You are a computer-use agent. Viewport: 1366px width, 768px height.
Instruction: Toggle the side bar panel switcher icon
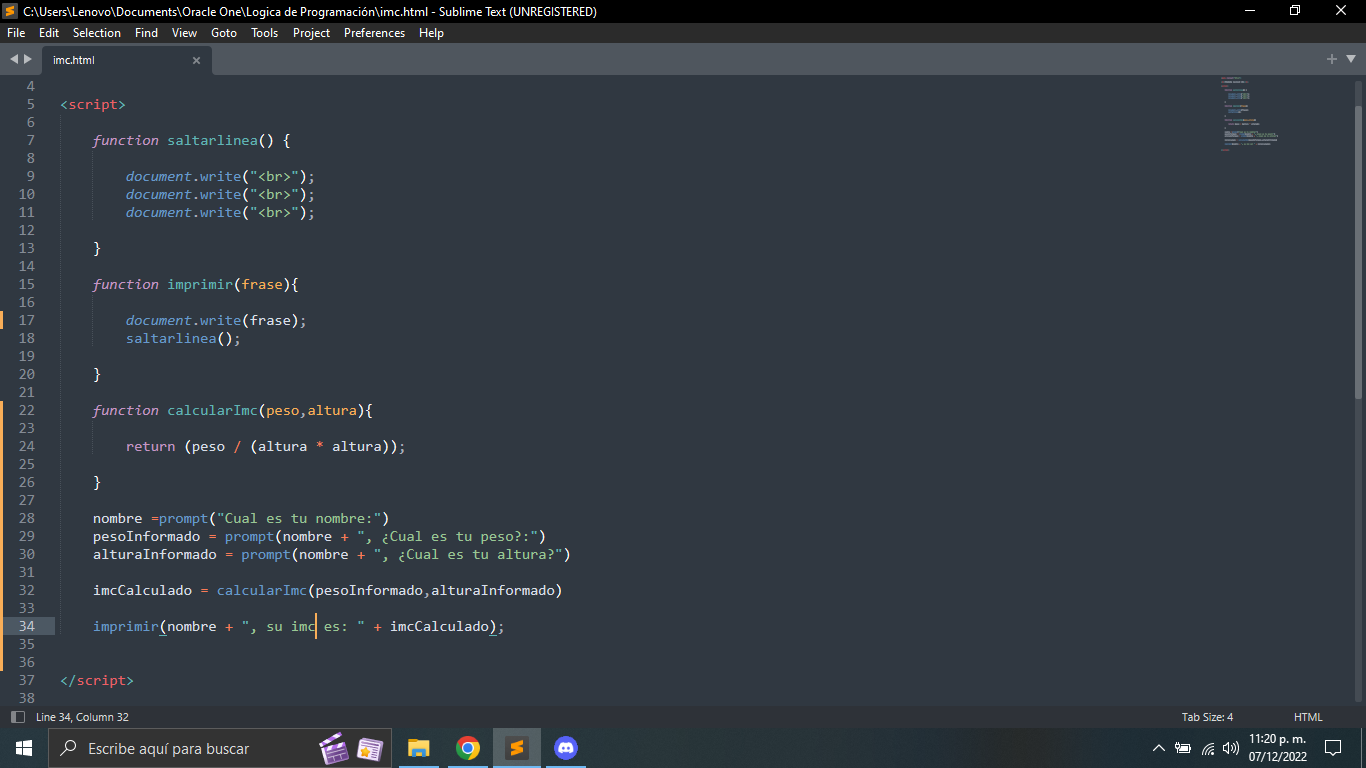(17, 717)
